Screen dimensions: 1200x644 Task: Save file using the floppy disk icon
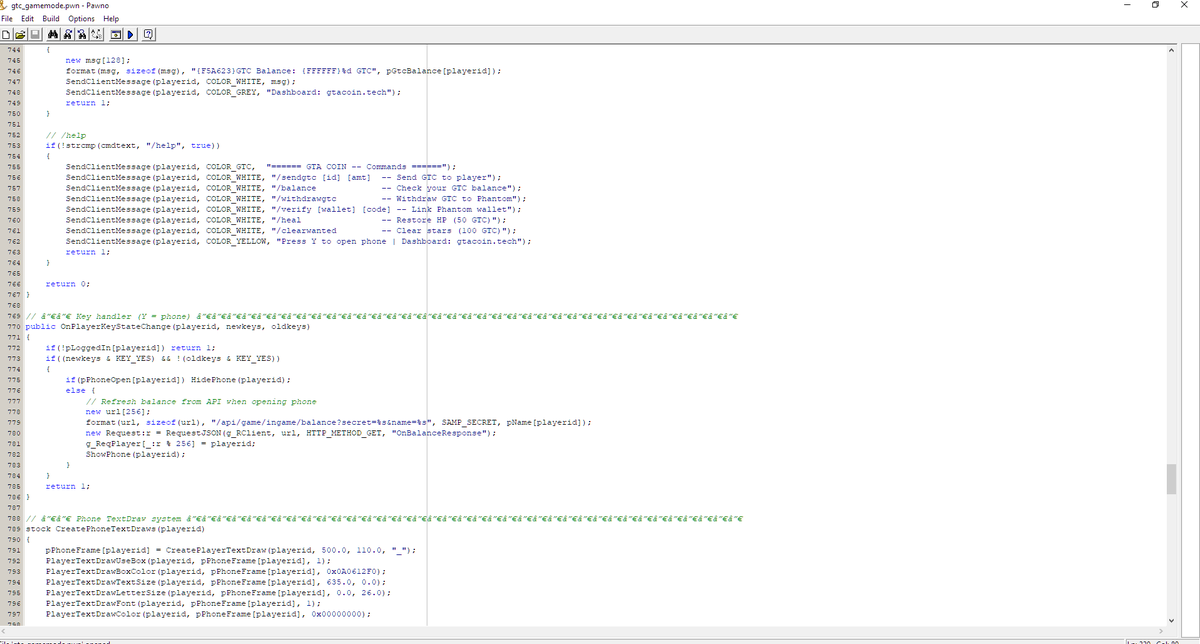(x=35, y=35)
